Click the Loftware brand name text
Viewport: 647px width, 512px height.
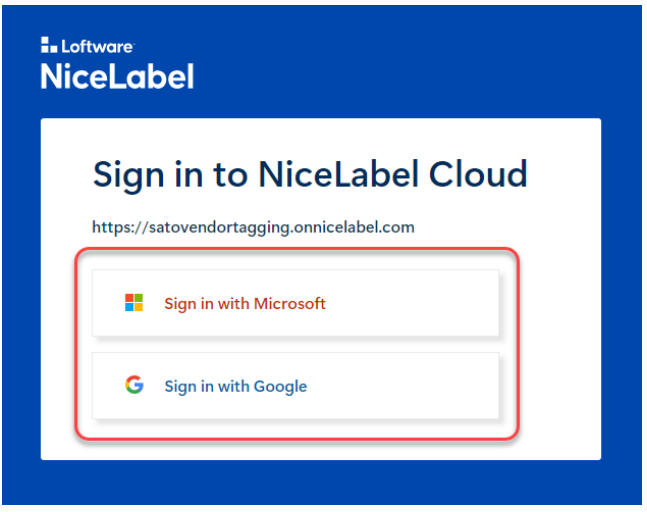[x=95, y=46]
